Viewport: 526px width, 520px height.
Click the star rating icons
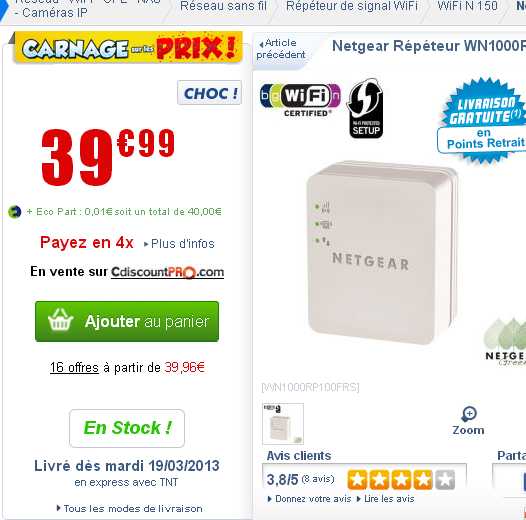(x=401, y=479)
